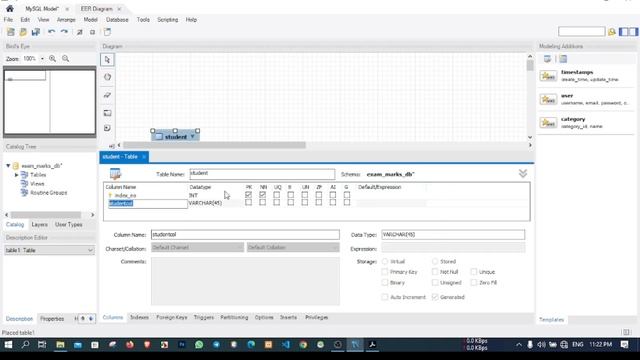Zoom in on the Bird's Eye panel
640x360 pixels.
click(x=53, y=59)
